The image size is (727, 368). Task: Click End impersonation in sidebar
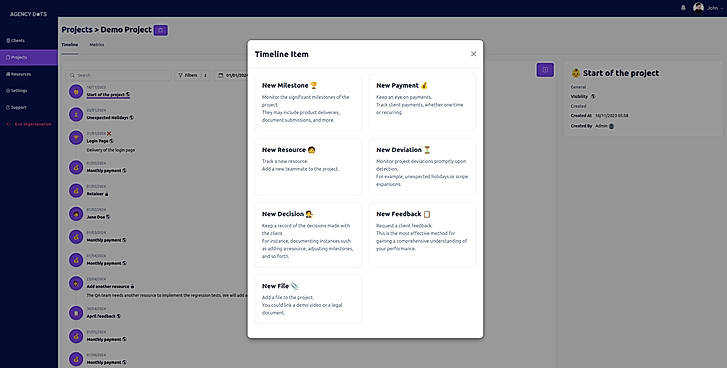28,124
